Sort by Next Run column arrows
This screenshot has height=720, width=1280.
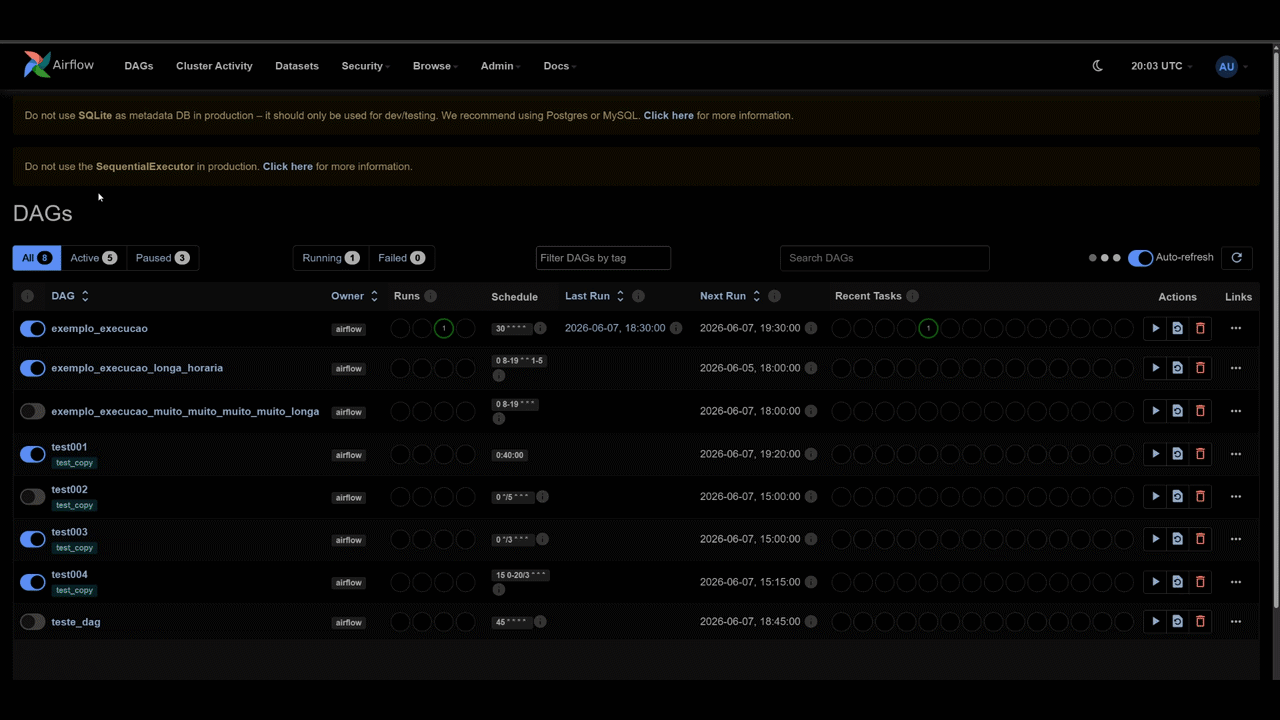(756, 296)
